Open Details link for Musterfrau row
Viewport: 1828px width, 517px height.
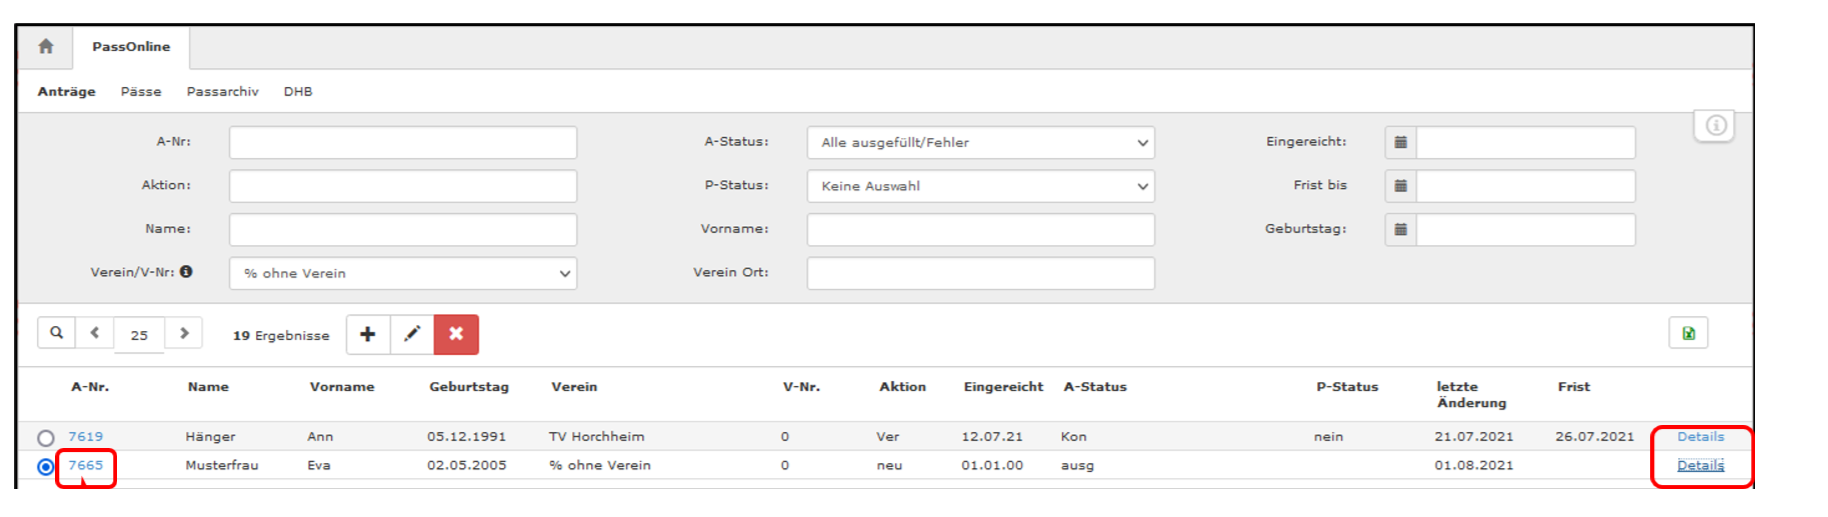coord(1700,465)
